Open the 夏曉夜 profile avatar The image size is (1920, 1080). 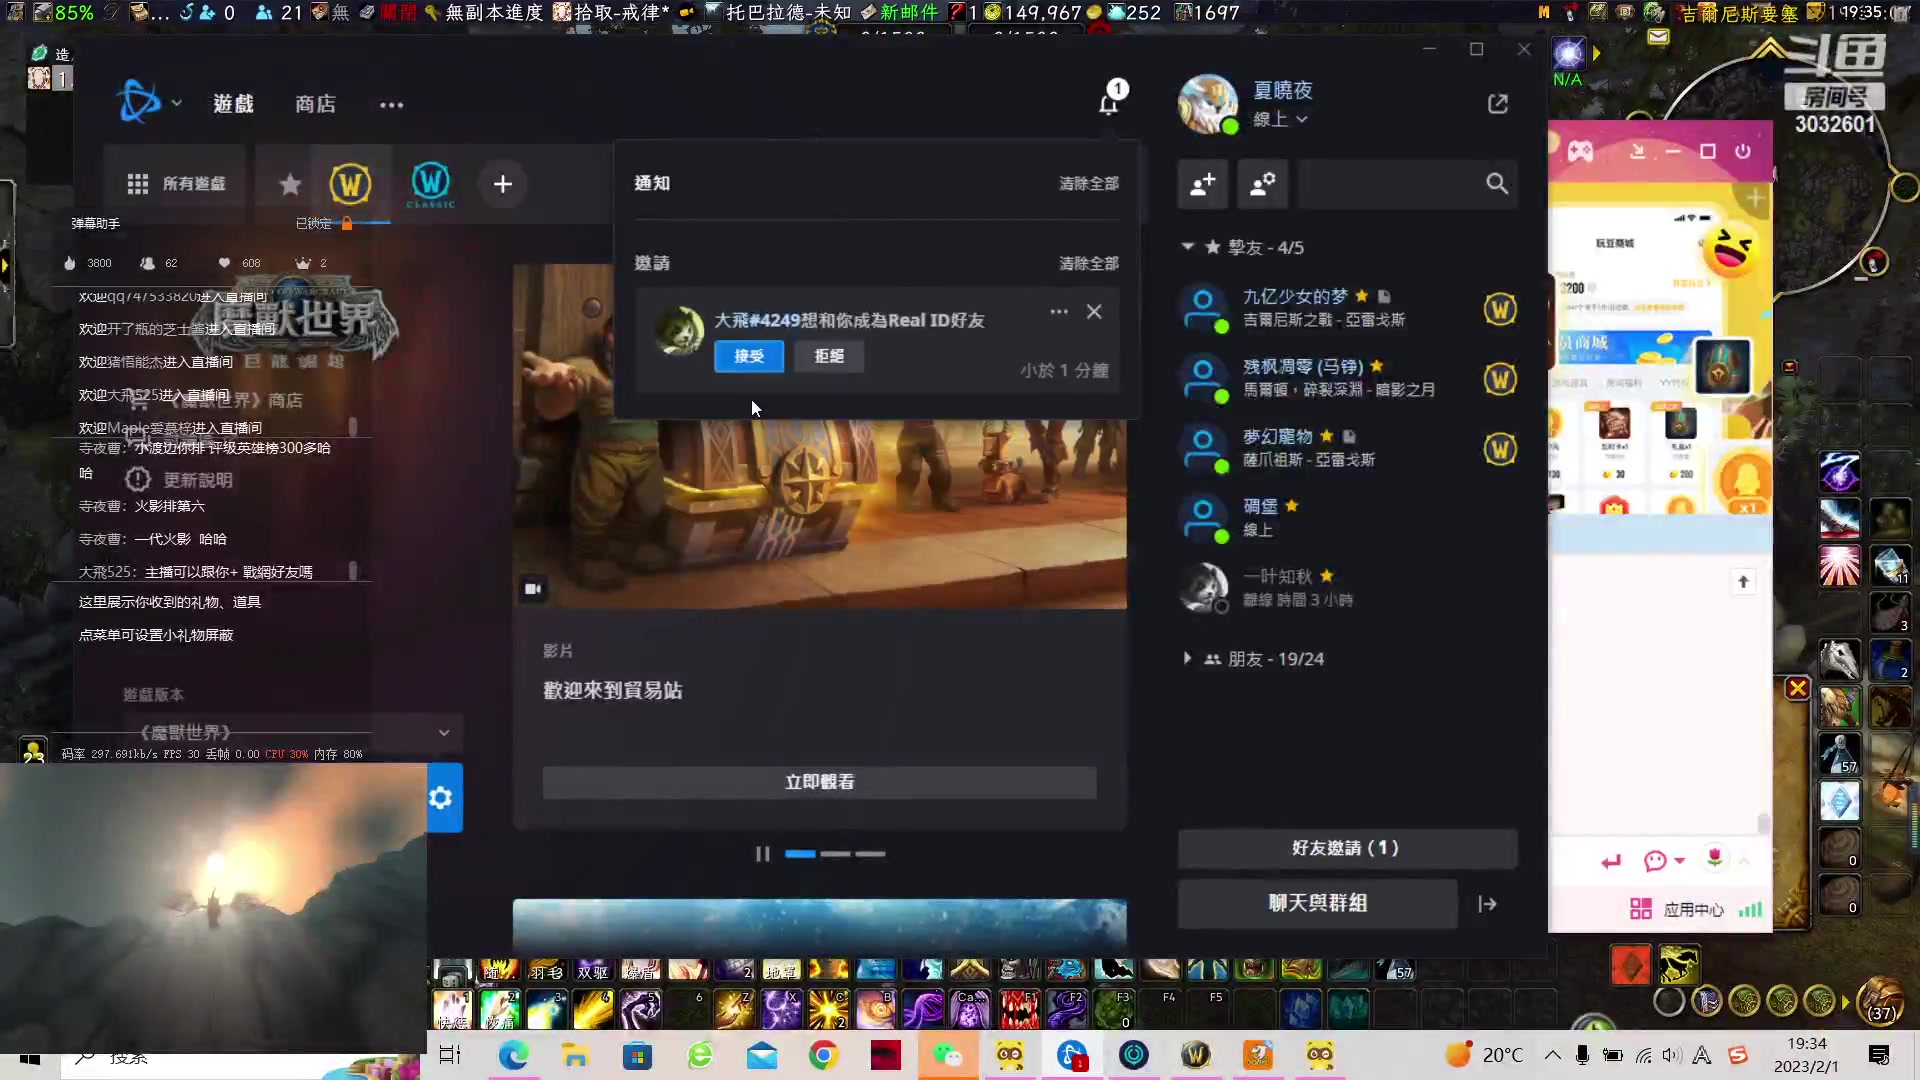pyautogui.click(x=1208, y=104)
